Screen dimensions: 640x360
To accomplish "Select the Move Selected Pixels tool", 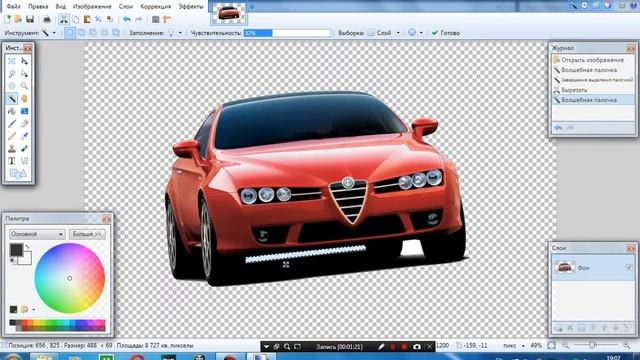I will click(x=24, y=61).
